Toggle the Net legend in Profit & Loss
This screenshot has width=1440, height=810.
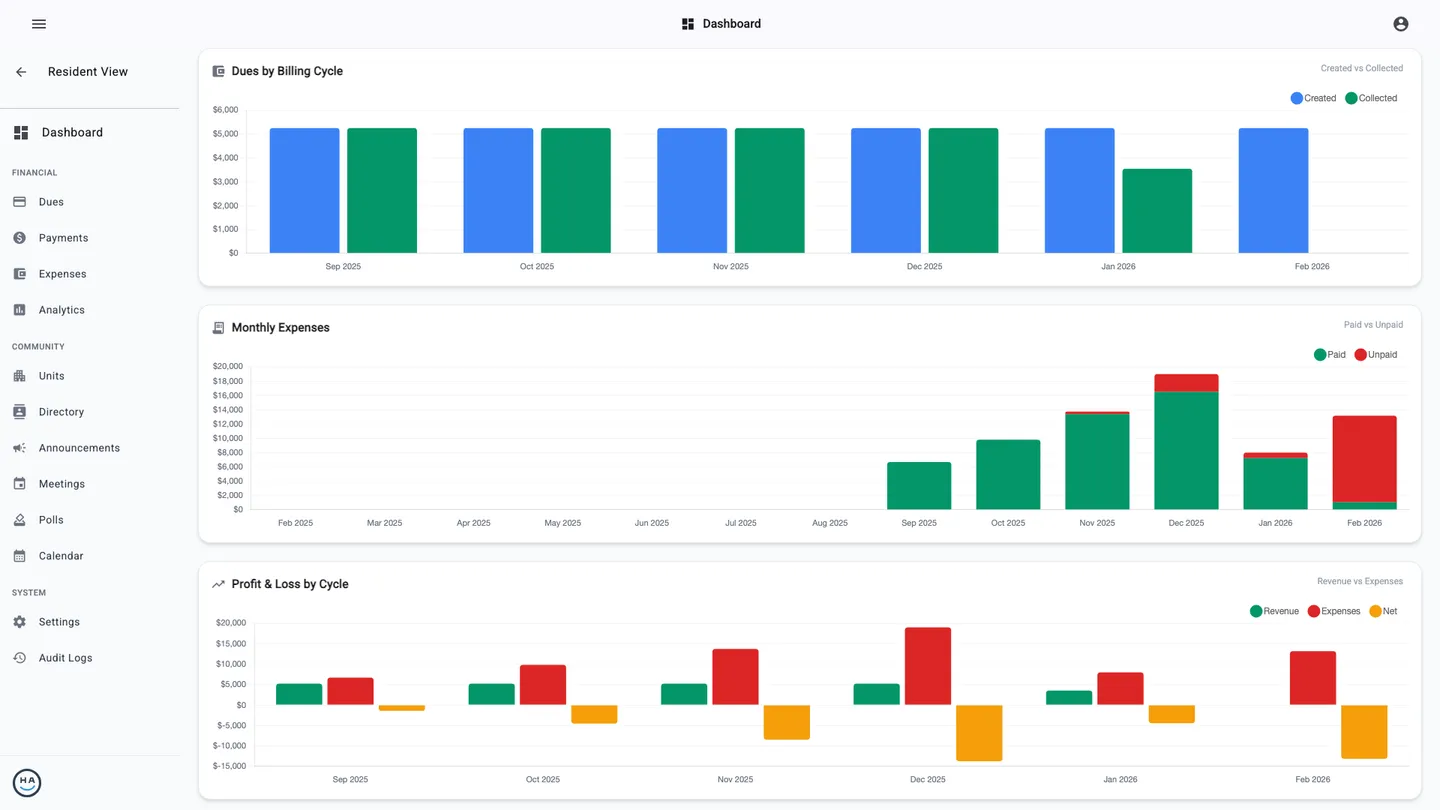pos(1383,611)
